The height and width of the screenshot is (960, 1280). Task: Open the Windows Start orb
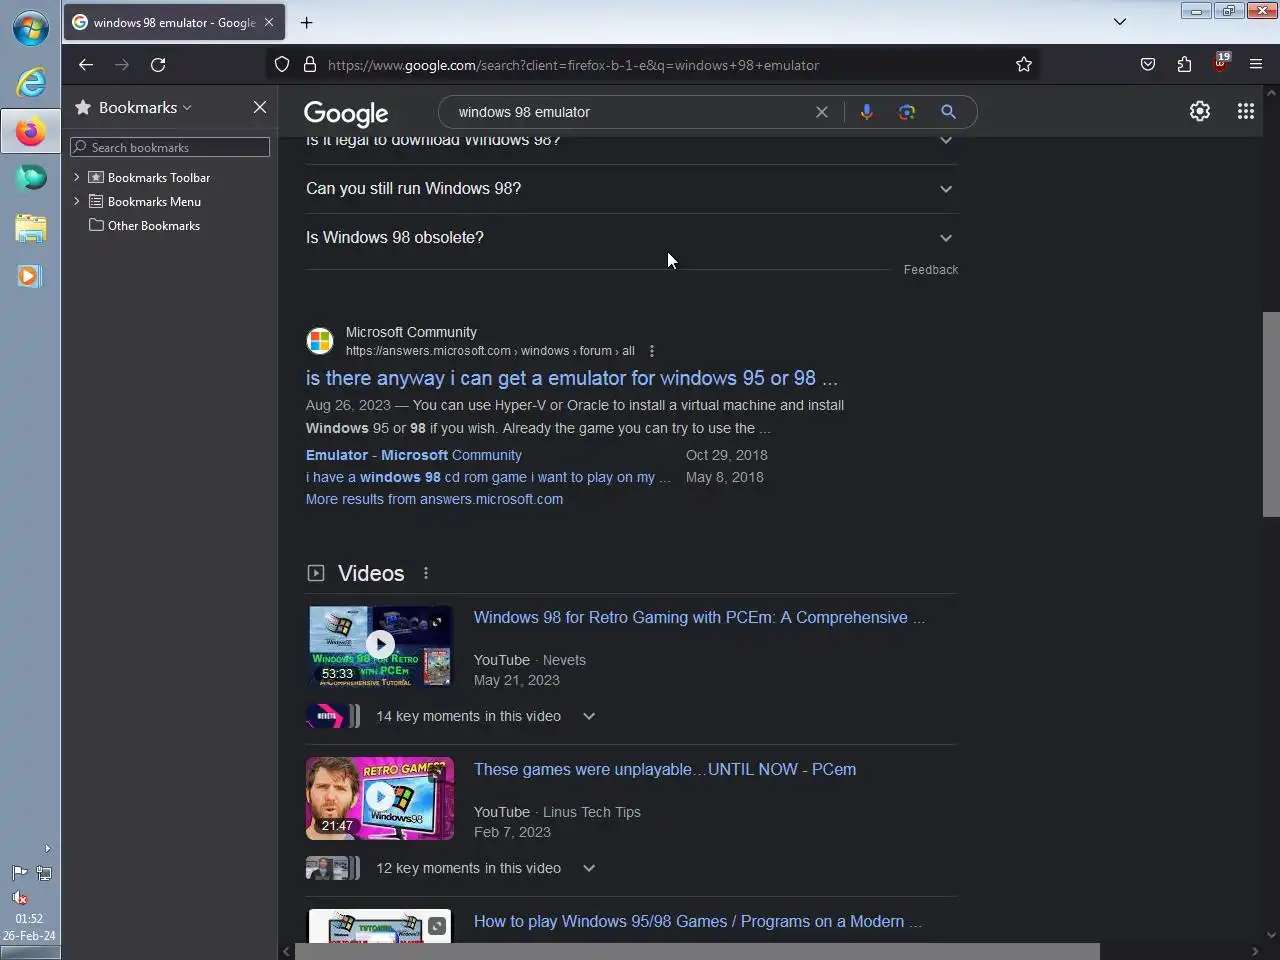[x=30, y=28]
